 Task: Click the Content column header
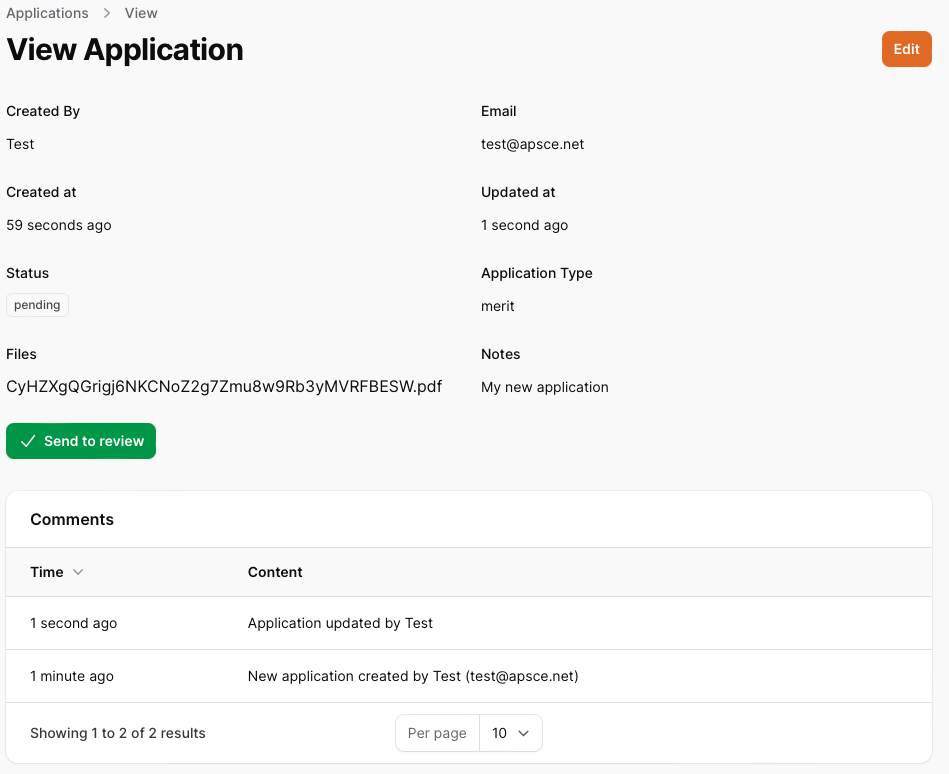pos(275,572)
